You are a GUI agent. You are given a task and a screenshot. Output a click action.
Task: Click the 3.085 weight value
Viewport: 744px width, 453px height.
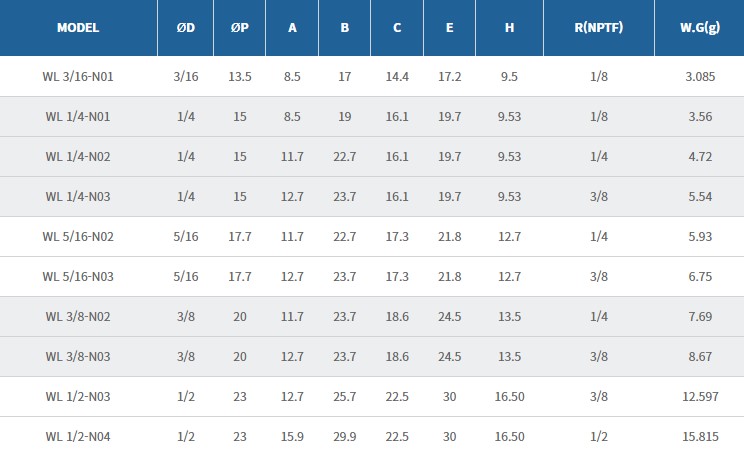700,76
